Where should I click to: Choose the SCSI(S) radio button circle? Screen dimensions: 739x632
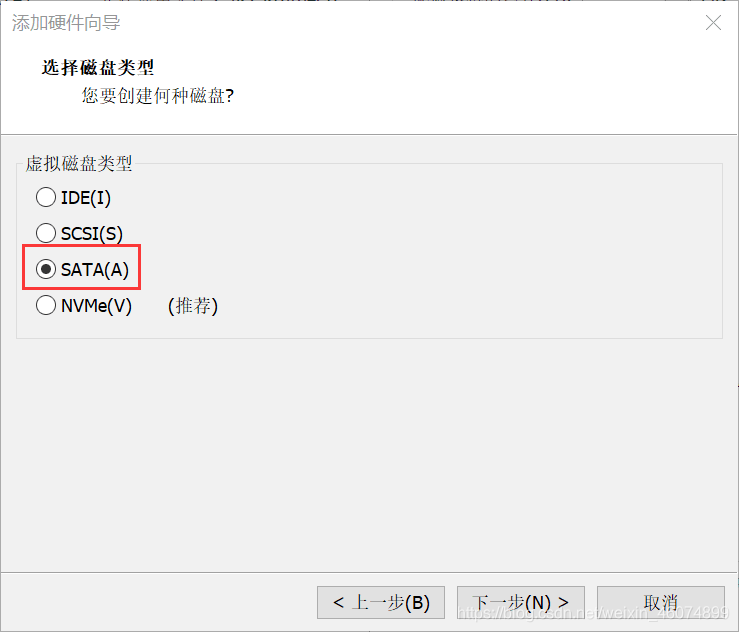click(46, 233)
